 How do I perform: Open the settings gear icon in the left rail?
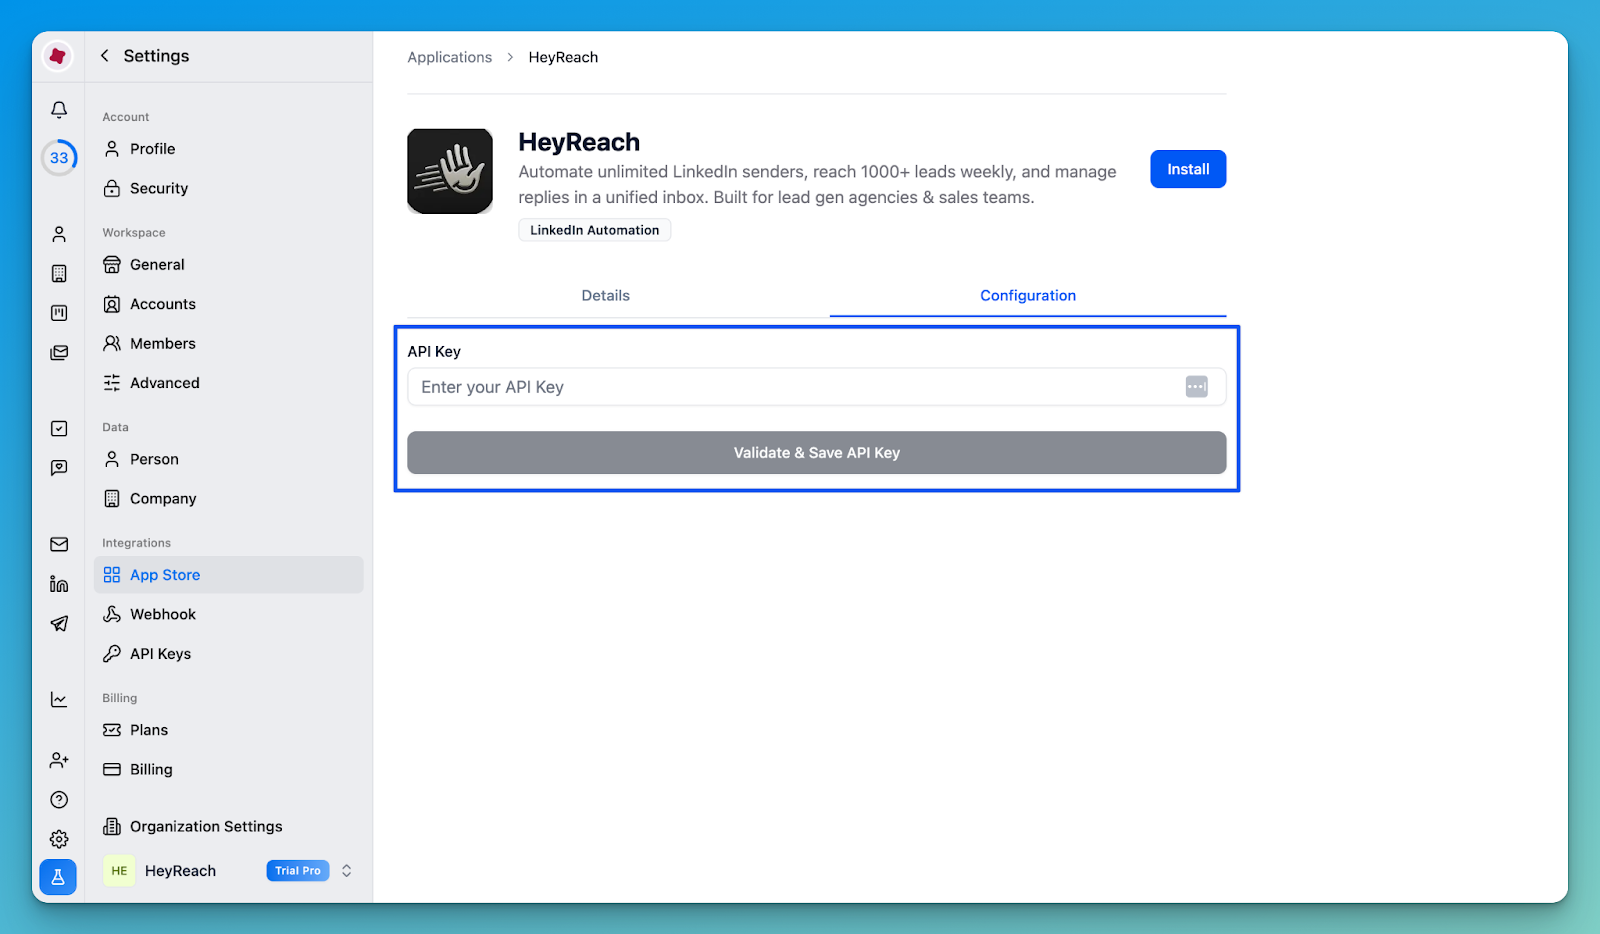point(59,839)
